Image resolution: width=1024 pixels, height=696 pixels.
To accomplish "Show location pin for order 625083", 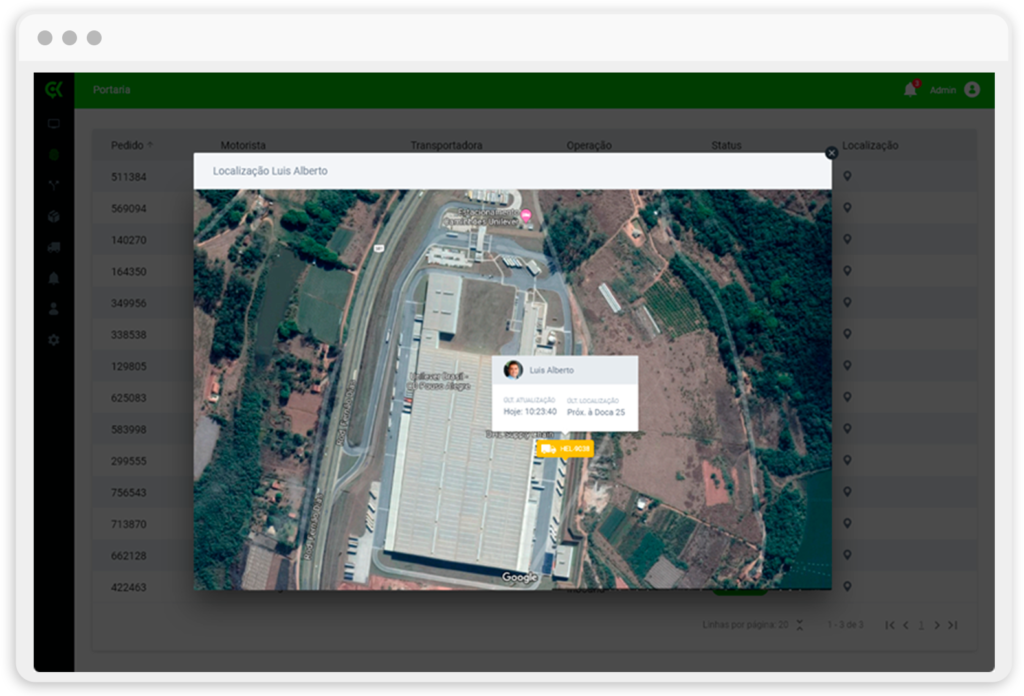I will pyautogui.click(x=847, y=397).
